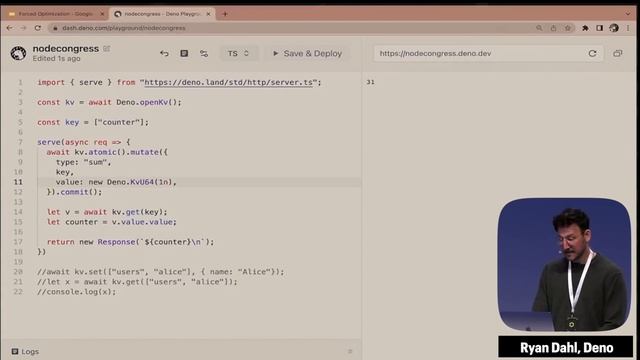The width and height of the screenshot is (640, 360).
Task: Close the Forced Optimization tab
Action: pyautogui.click(x=102, y=14)
